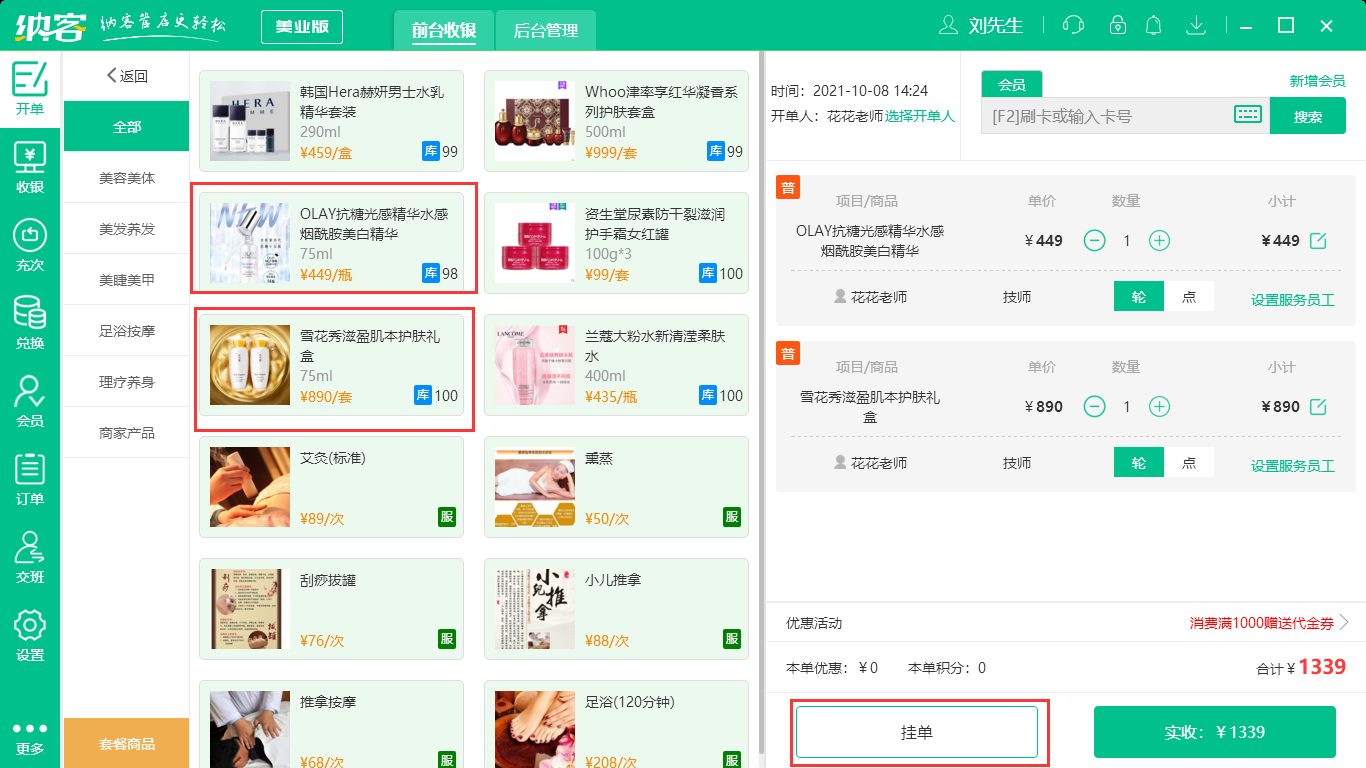Click the headset customer service icon
The width and height of the screenshot is (1366, 768).
[1073, 25]
